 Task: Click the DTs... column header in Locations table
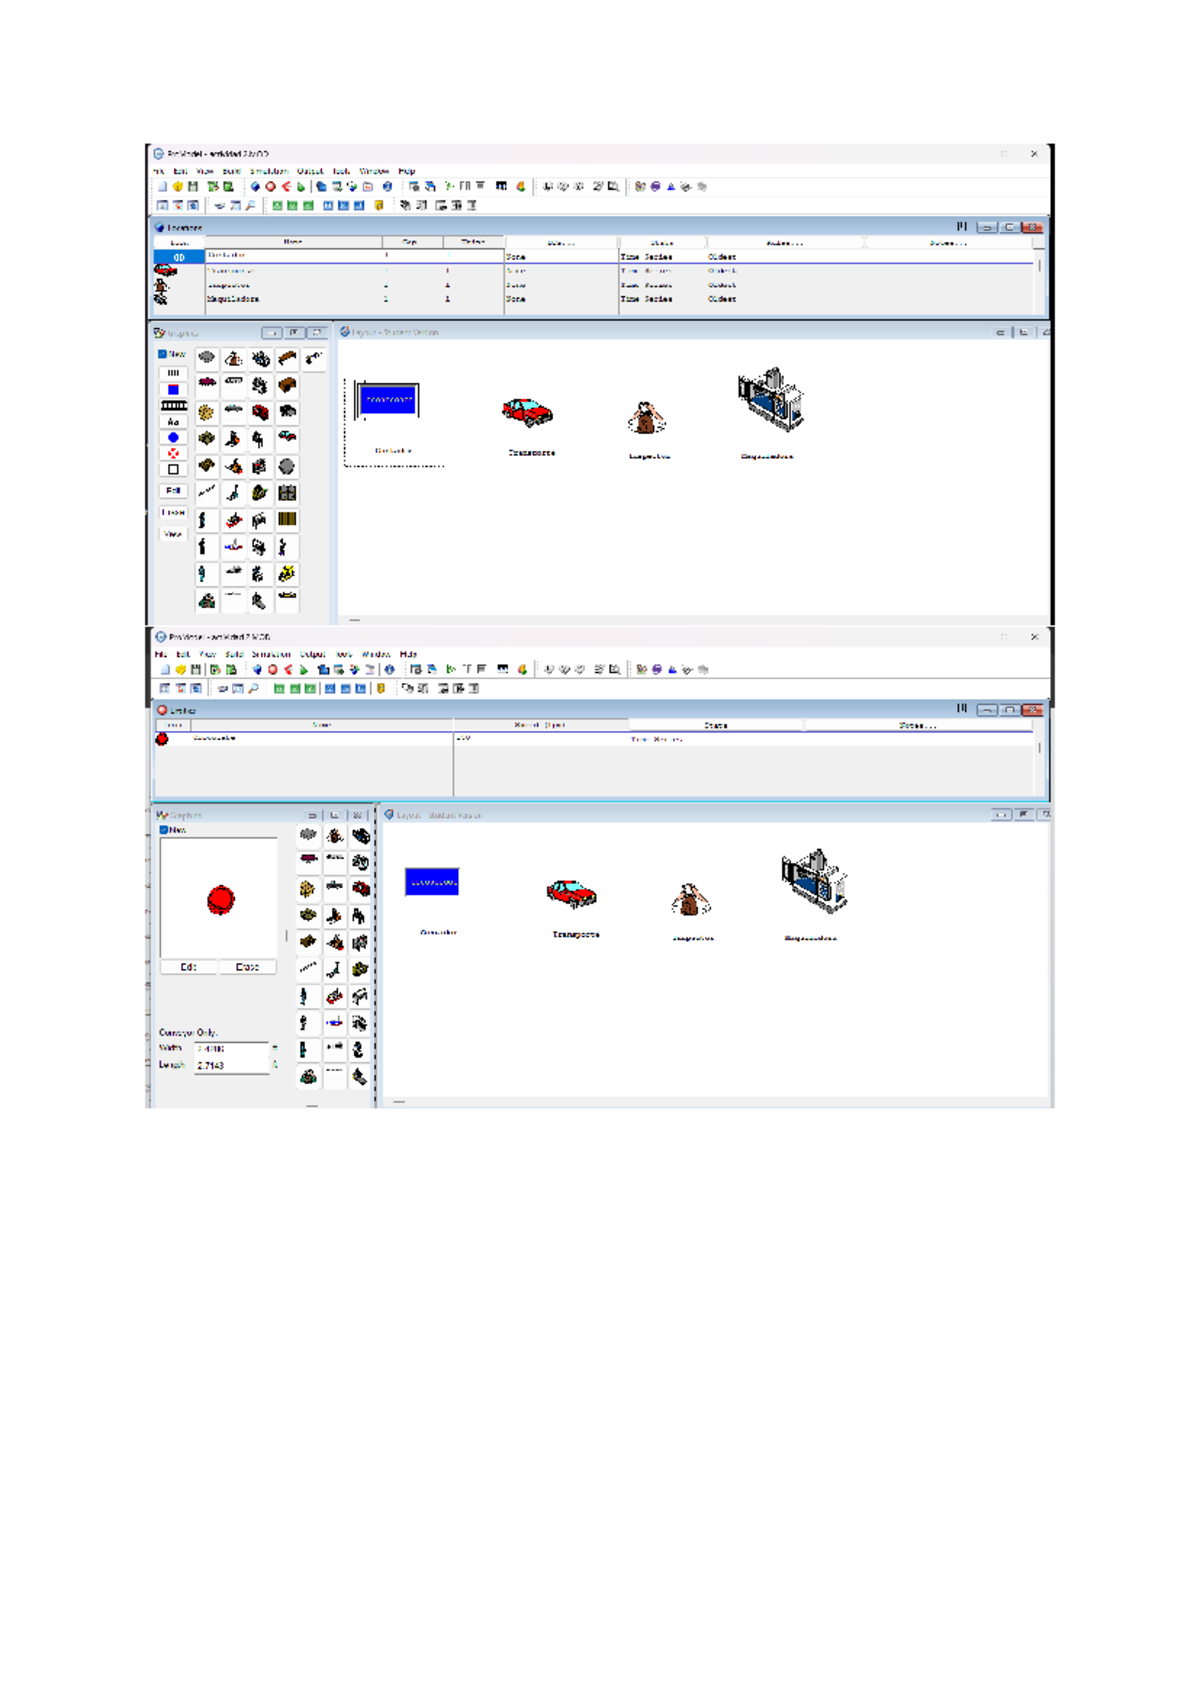coord(561,242)
